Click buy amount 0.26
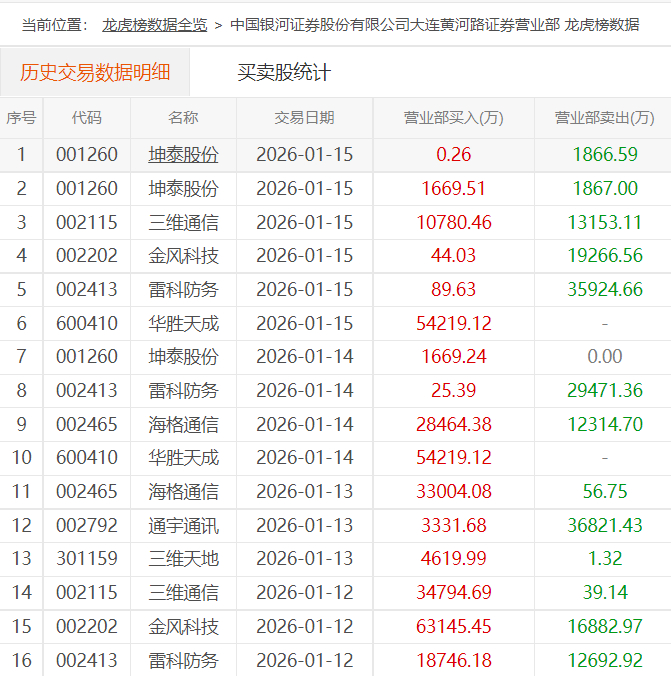The width and height of the screenshot is (671, 676). 454,155
